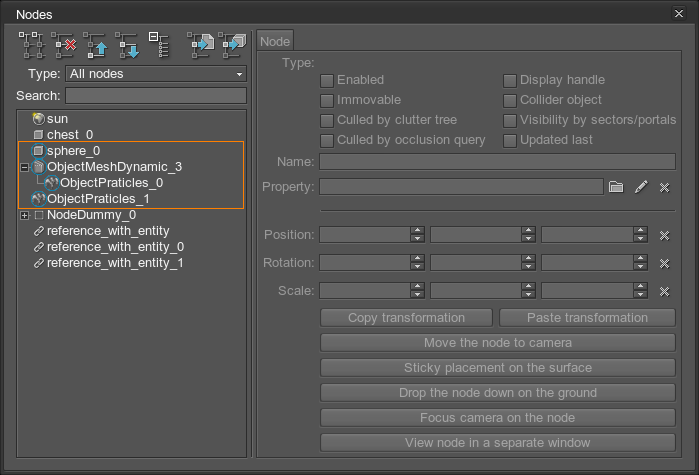Clear the Rotation values with X icon
Image resolution: width=699 pixels, height=475 pixels.
[664, 263]
